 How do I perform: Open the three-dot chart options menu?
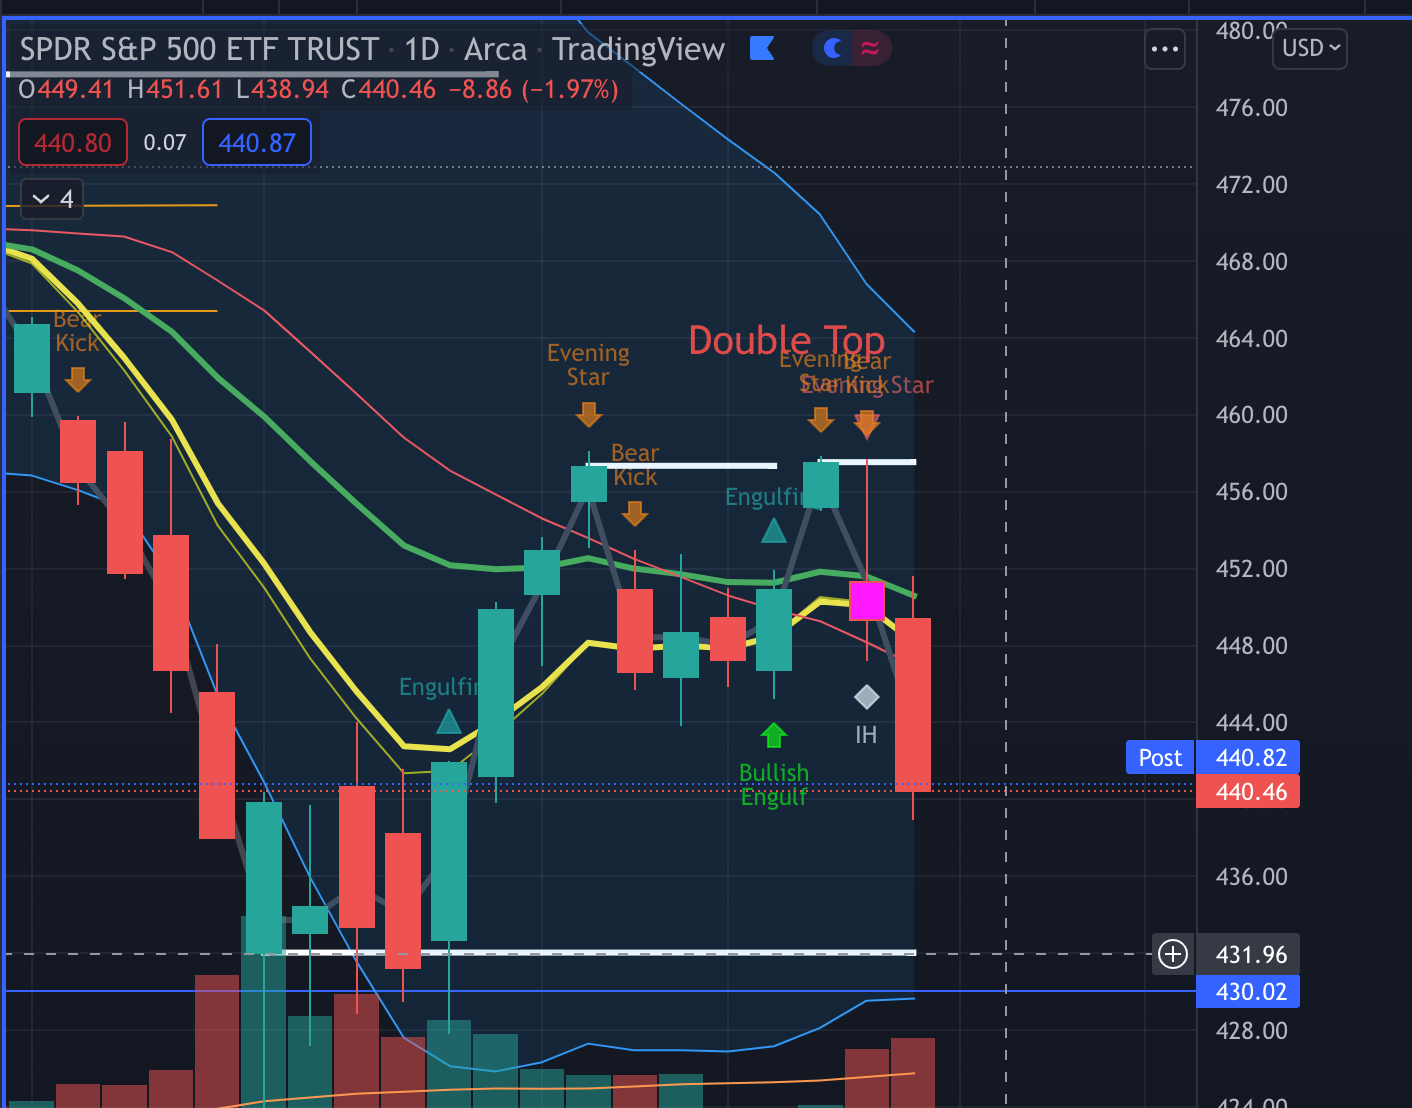click(x=1165, y=49)
